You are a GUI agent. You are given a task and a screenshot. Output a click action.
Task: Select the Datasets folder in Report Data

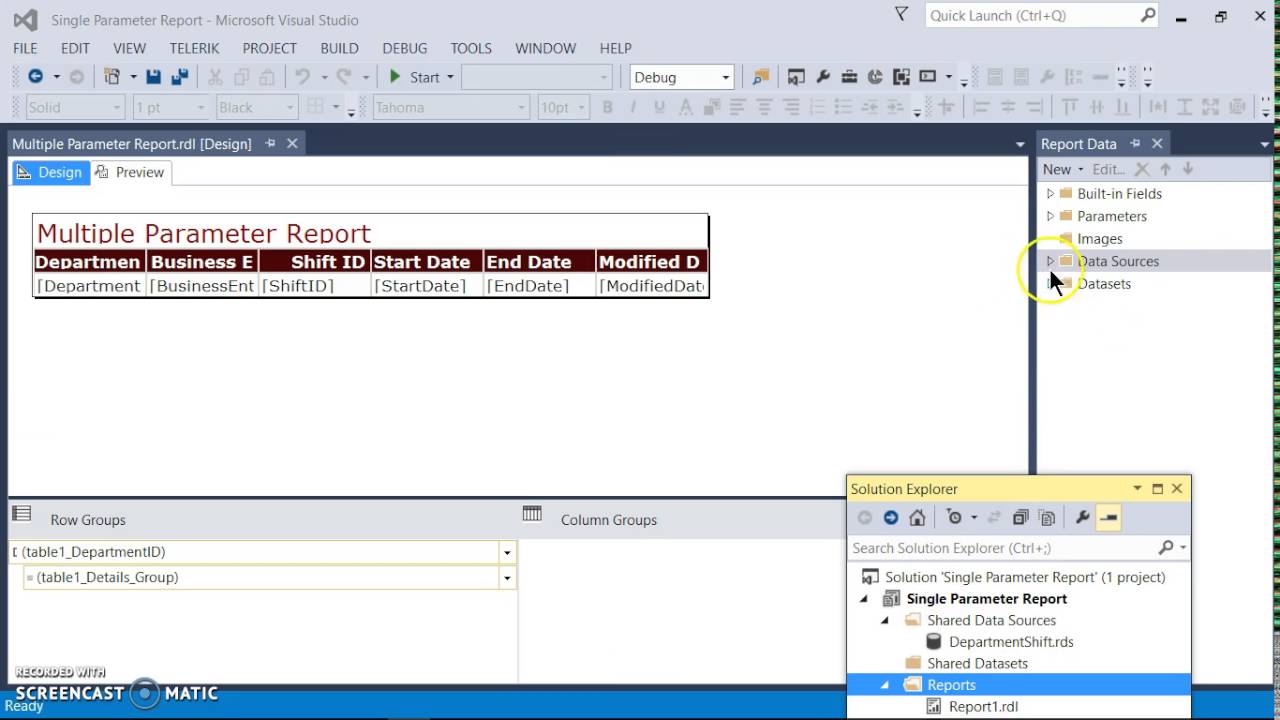(x=1104, y=284)
